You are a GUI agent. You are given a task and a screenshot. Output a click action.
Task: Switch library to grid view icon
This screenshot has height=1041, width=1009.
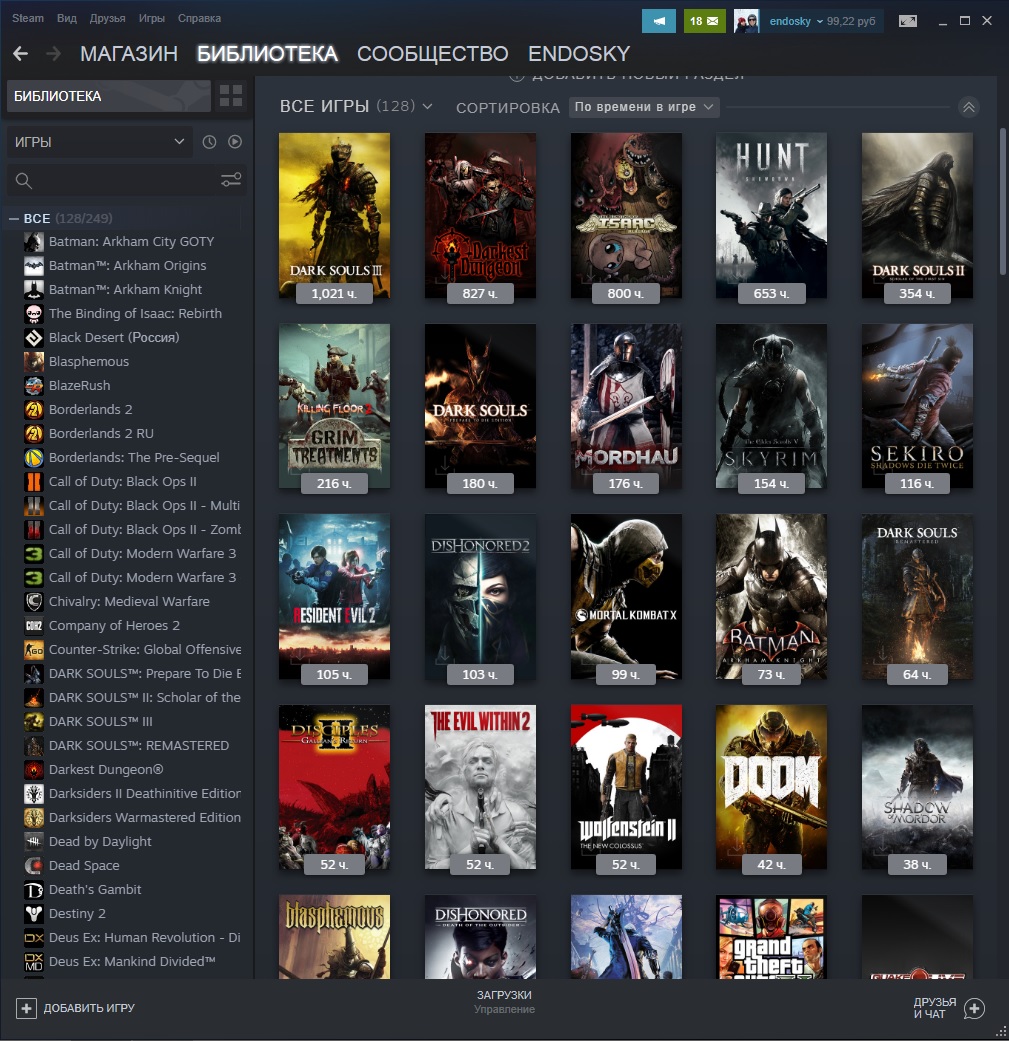pyautogui.click(x=231, y=96)
